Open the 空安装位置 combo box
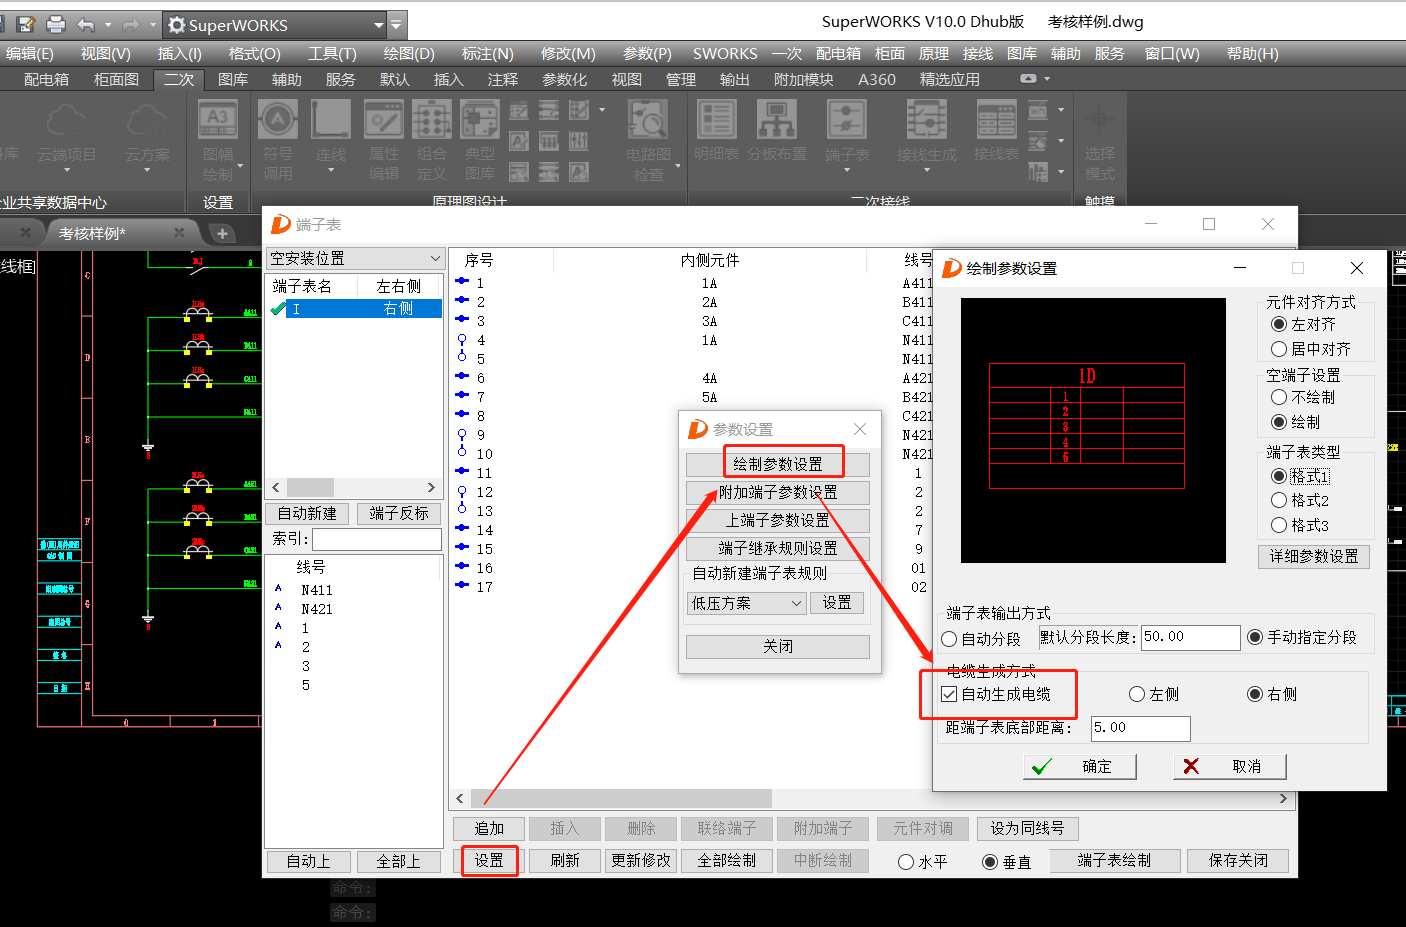 click(x=355, y=258)
